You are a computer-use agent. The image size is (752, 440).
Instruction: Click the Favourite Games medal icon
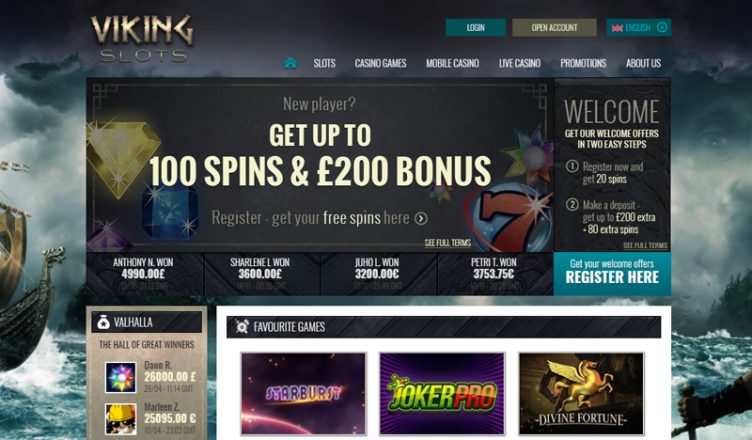[x=242, y=326]
